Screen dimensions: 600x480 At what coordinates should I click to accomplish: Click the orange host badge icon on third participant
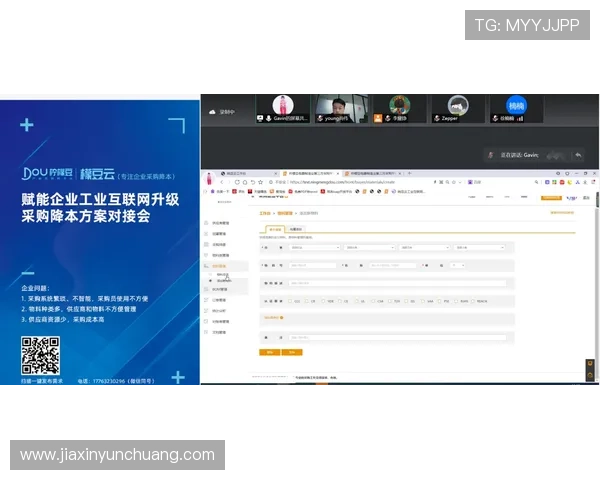(378, 118)
